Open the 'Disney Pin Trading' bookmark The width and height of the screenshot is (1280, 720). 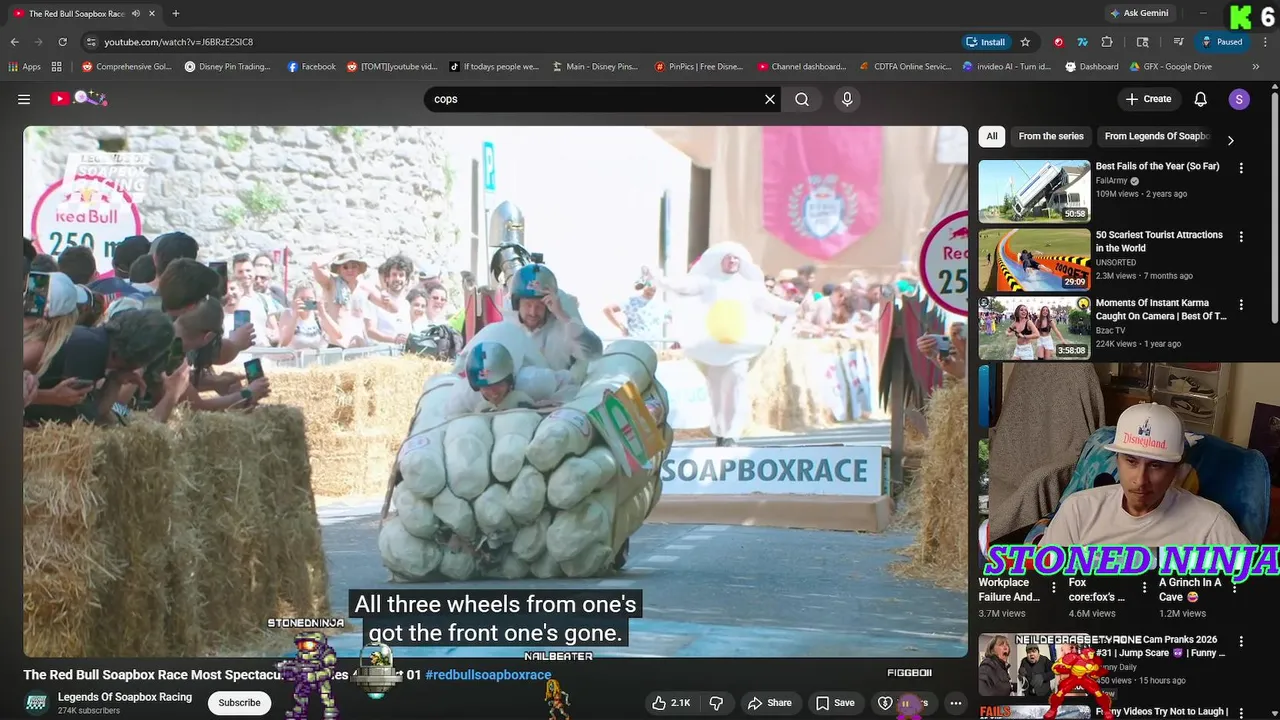pos(228,67)
